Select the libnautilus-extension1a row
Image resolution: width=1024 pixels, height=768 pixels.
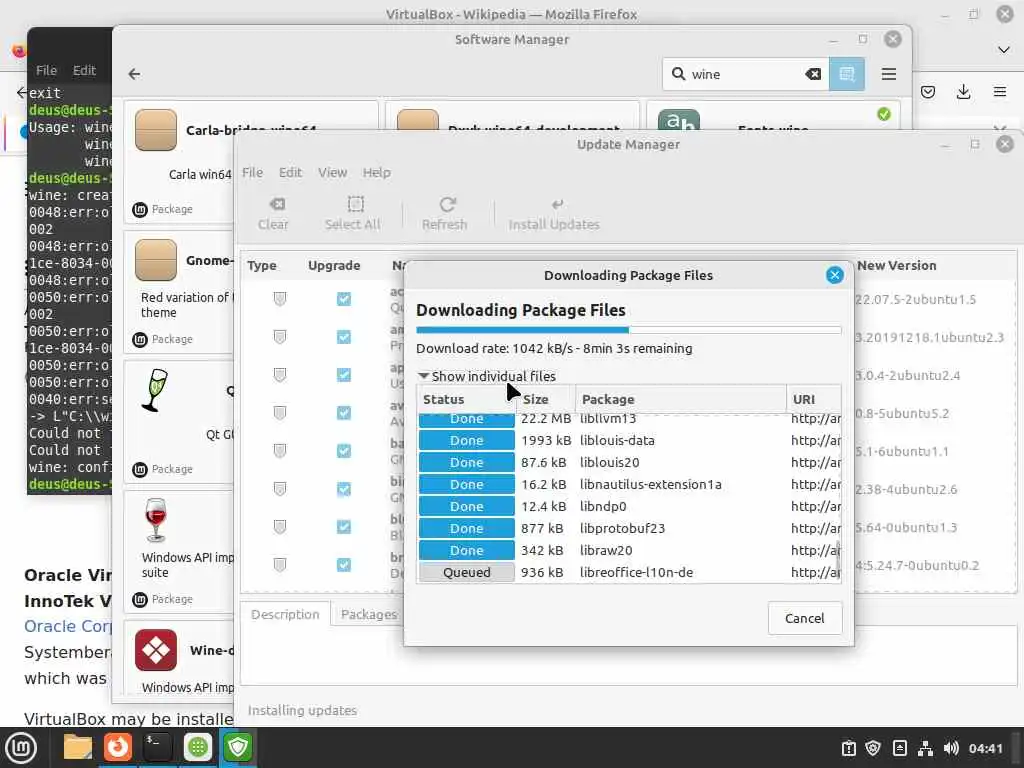tap(629, 485)
